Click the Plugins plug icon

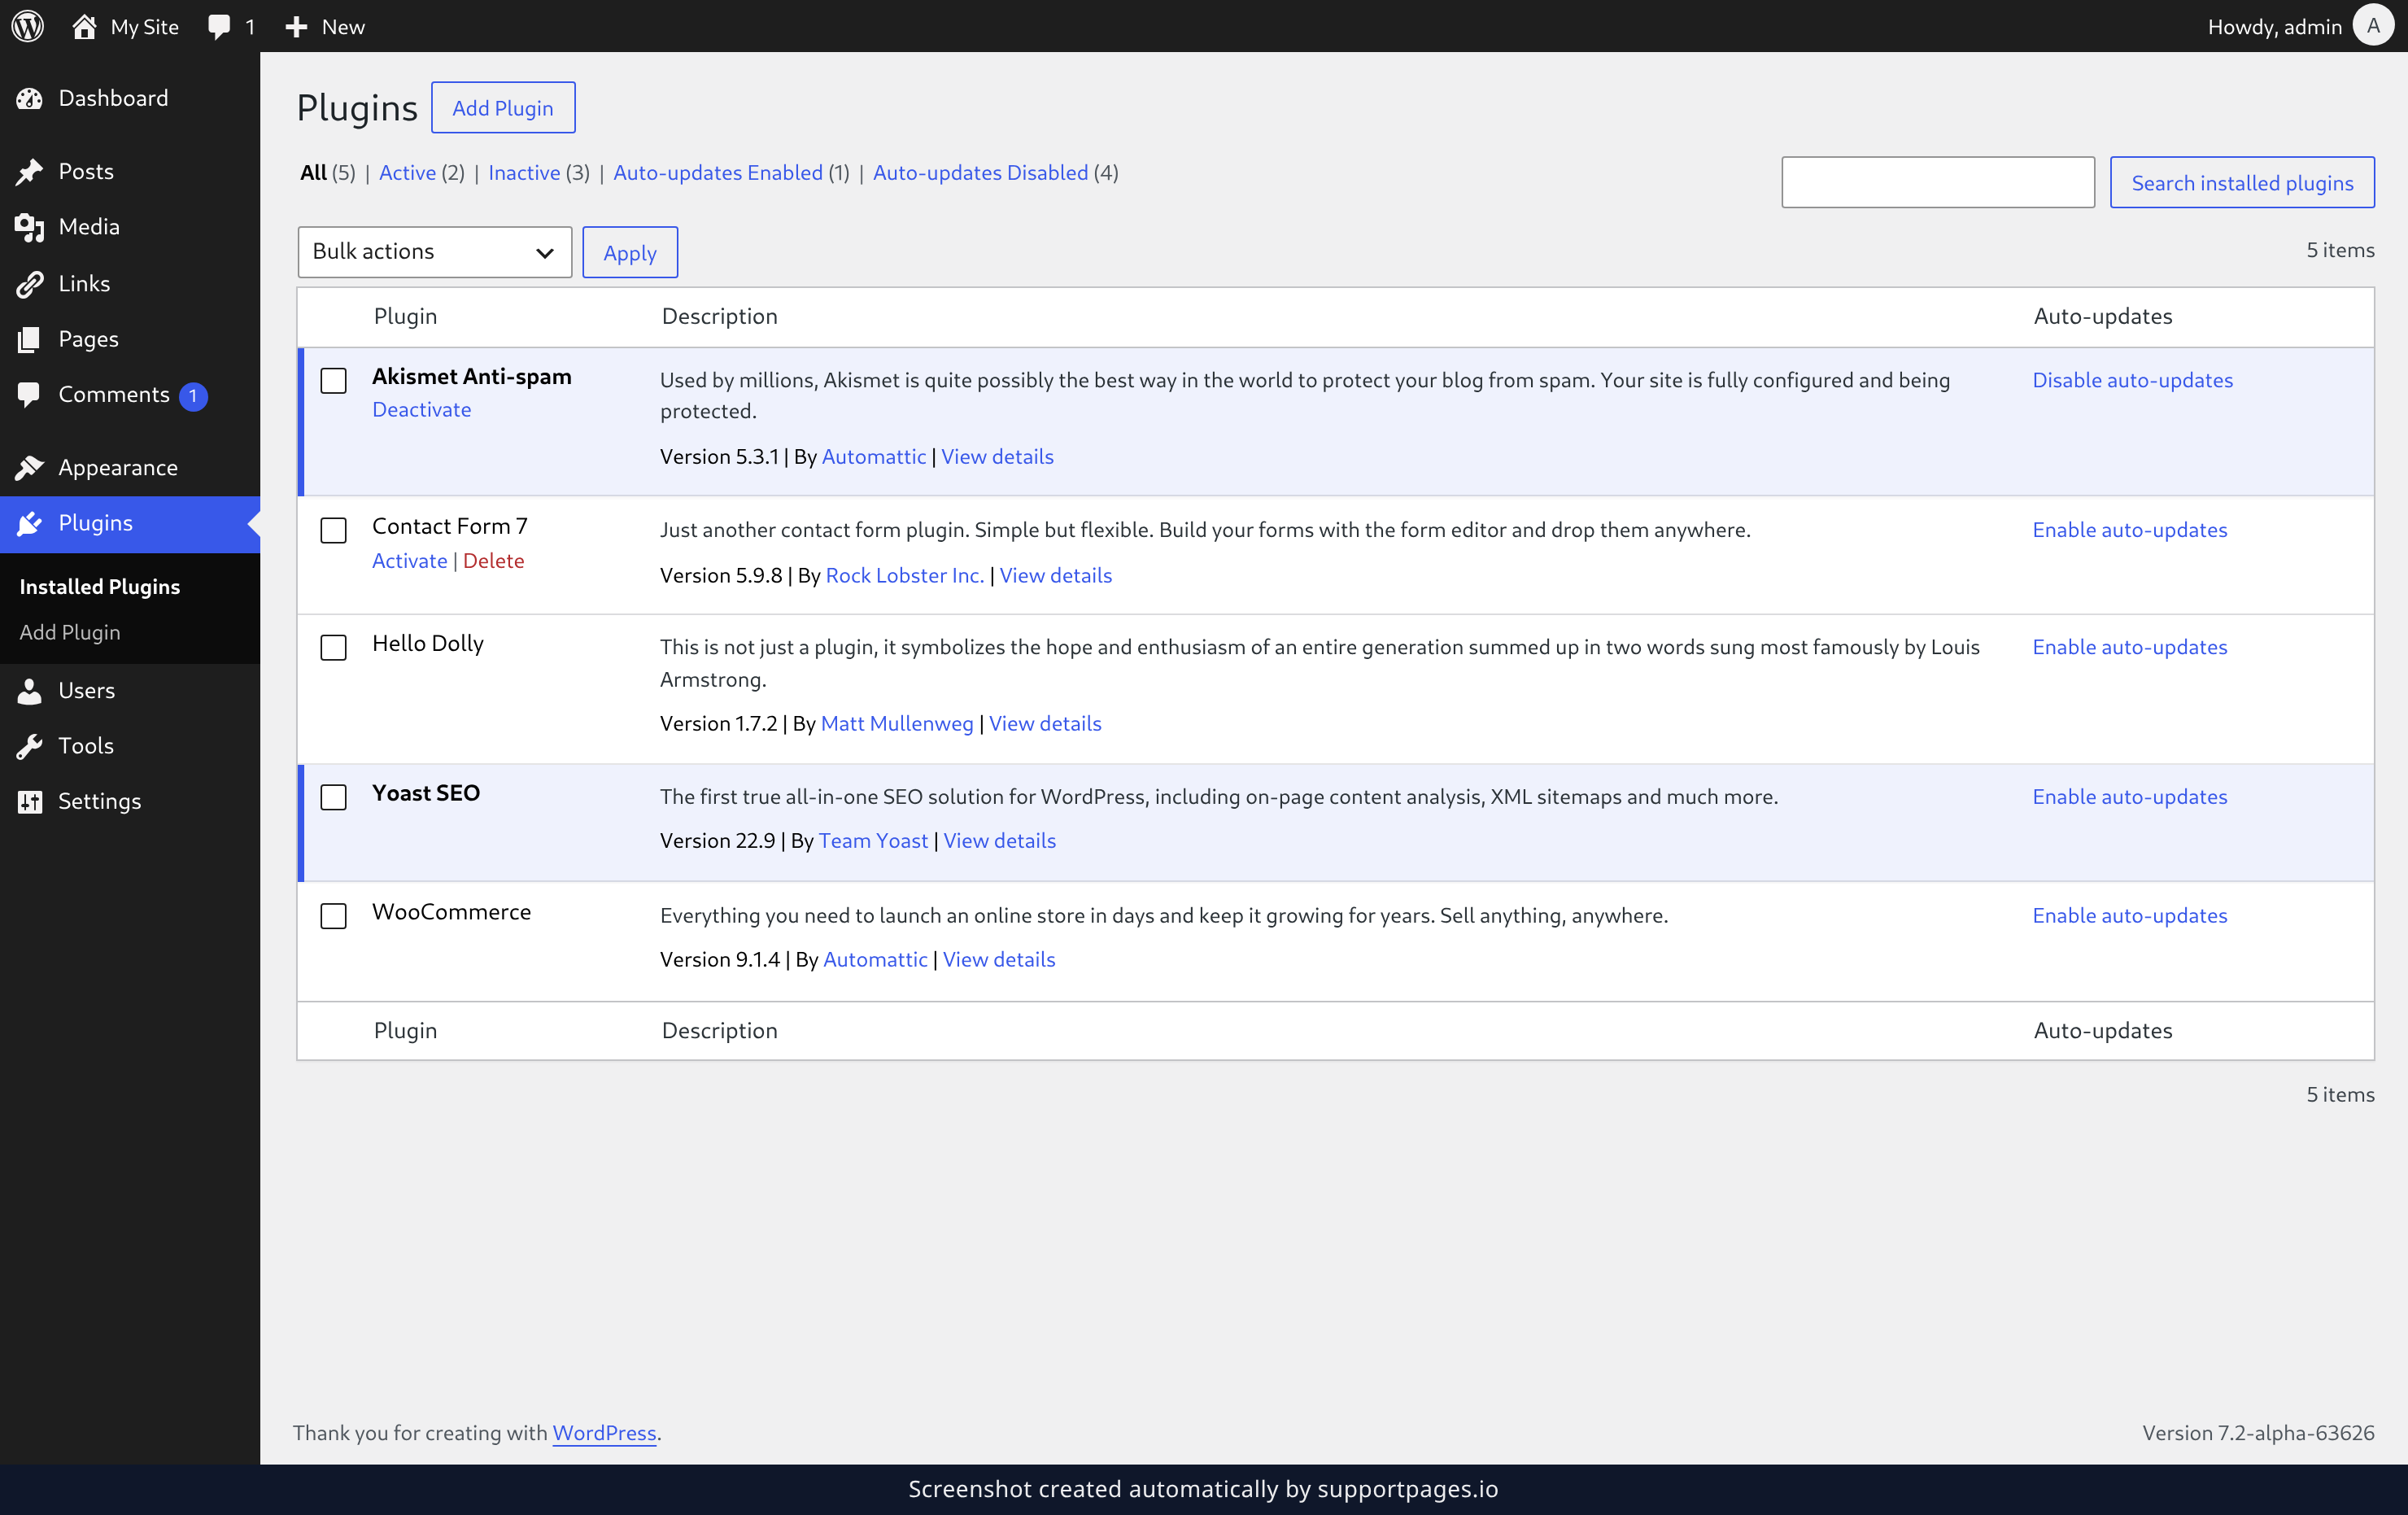click(30, 523)
